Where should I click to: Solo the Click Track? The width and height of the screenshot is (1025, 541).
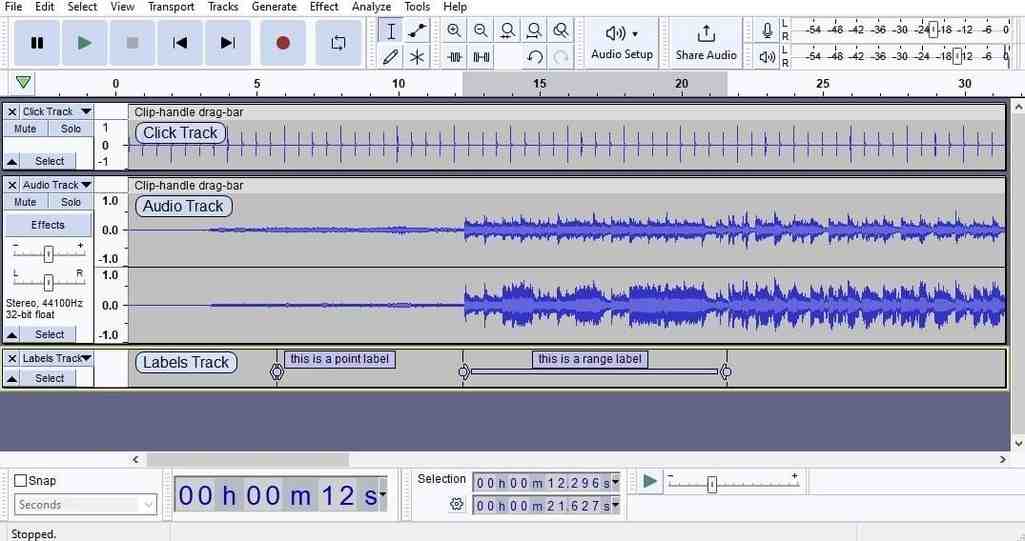coord(71,129)
